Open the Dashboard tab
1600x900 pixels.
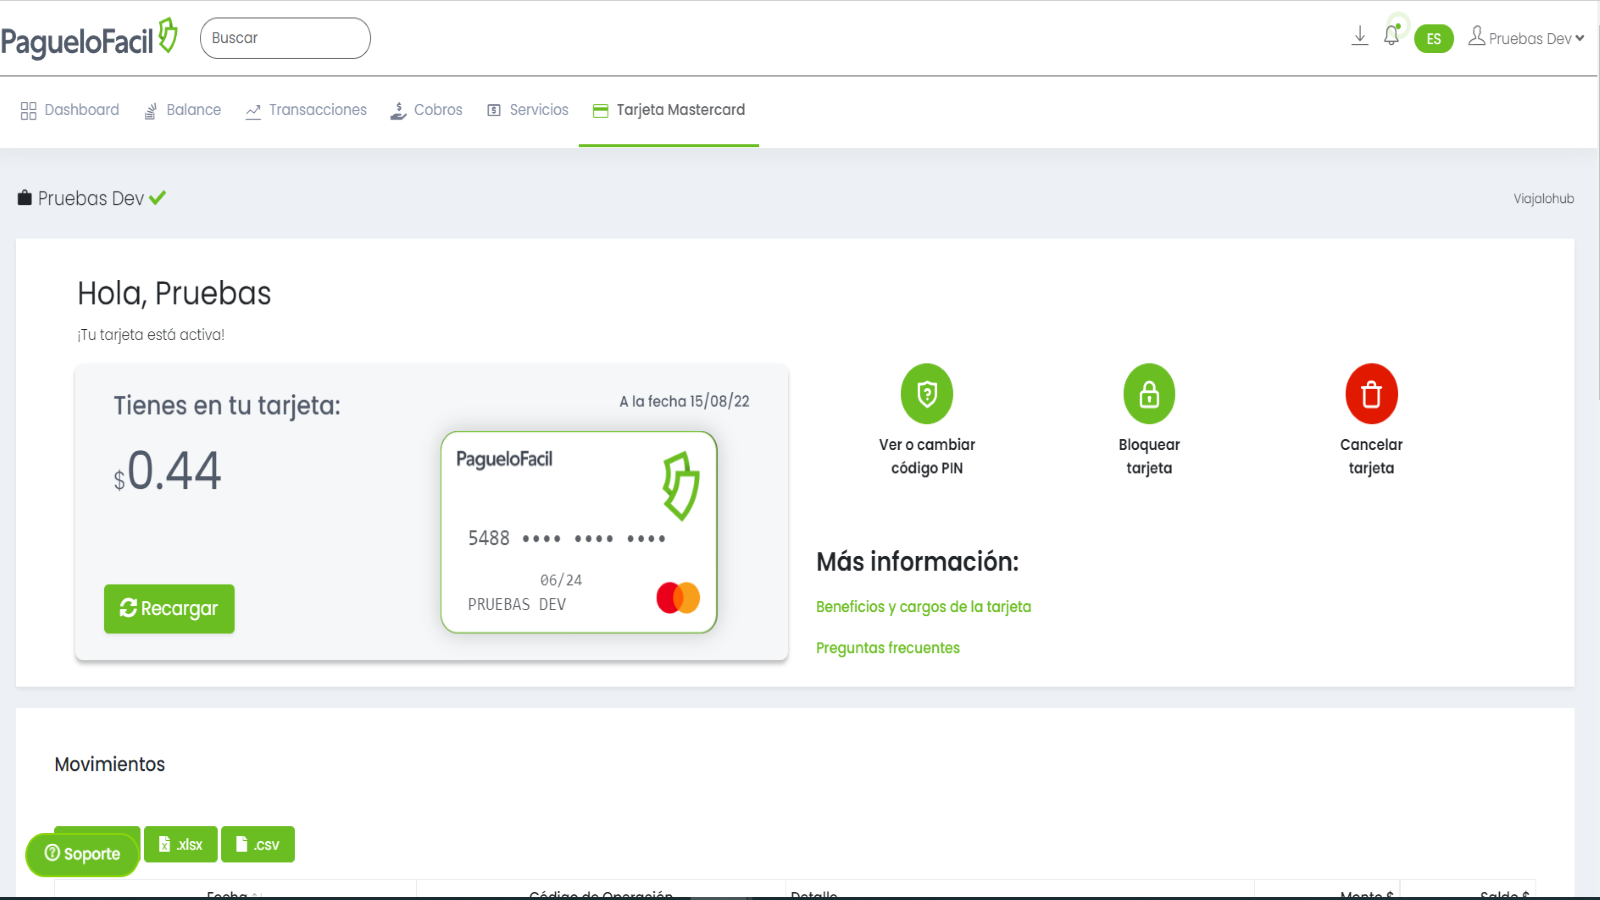point(70,110)
